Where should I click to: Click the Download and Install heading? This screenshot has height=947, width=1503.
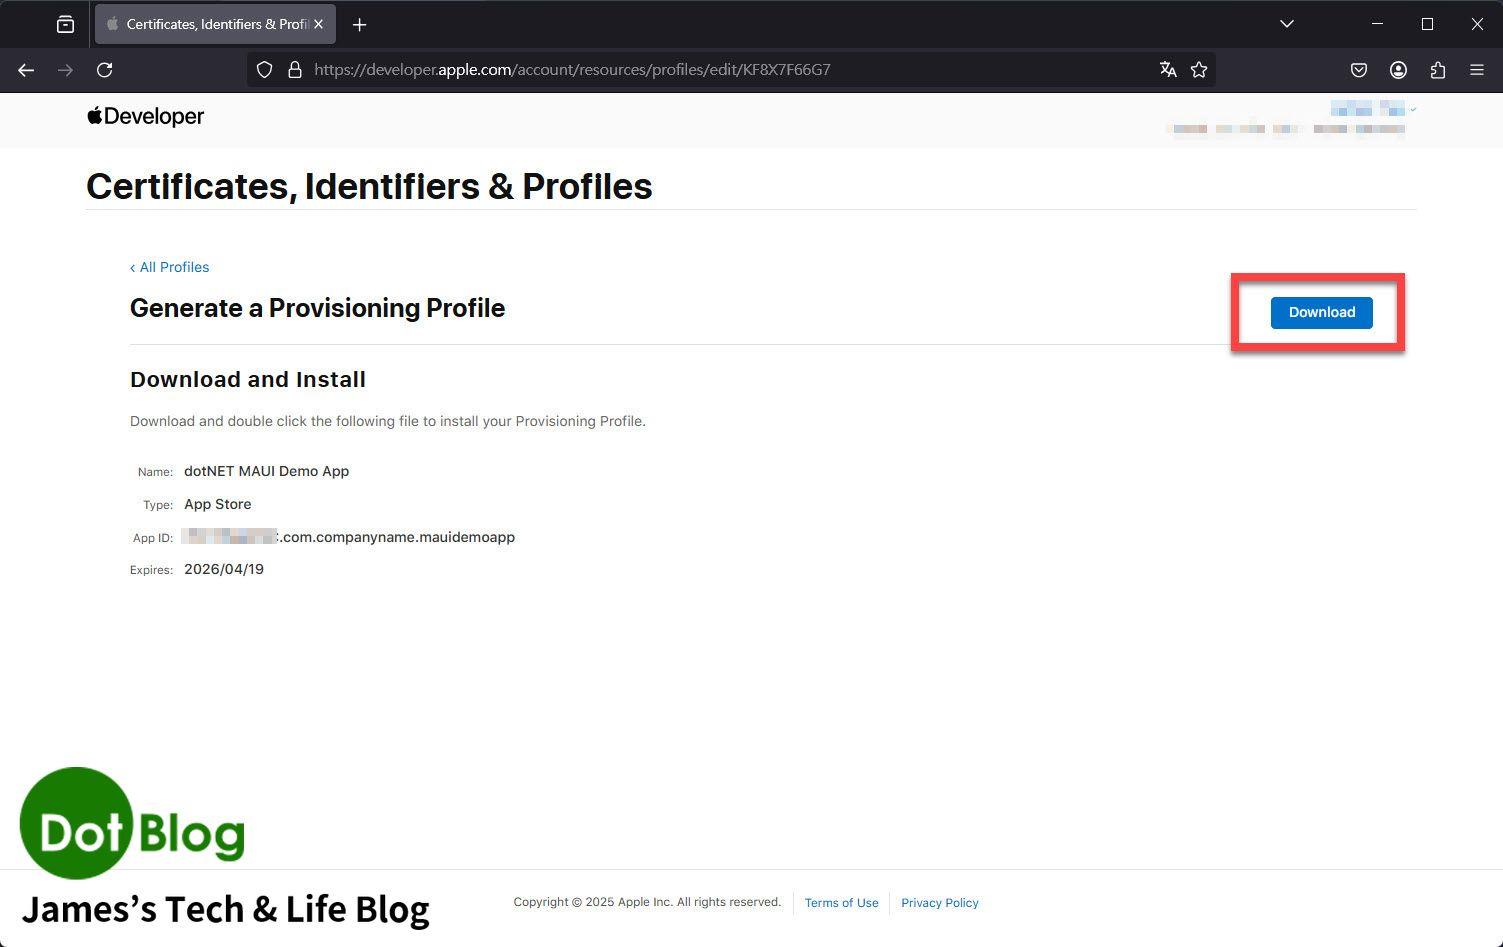[x=248, y=380]
